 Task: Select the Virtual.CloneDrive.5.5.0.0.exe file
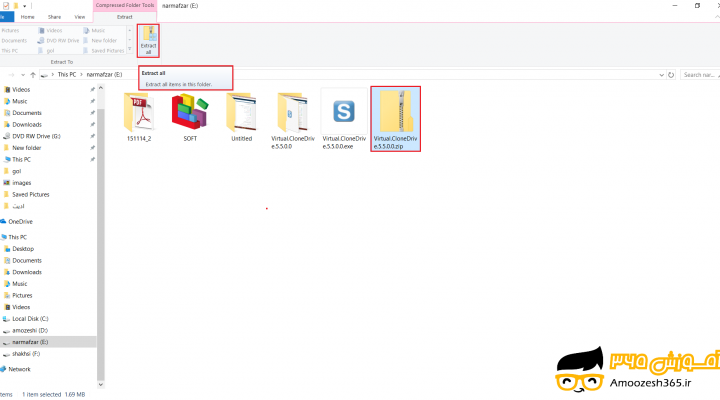344,121
